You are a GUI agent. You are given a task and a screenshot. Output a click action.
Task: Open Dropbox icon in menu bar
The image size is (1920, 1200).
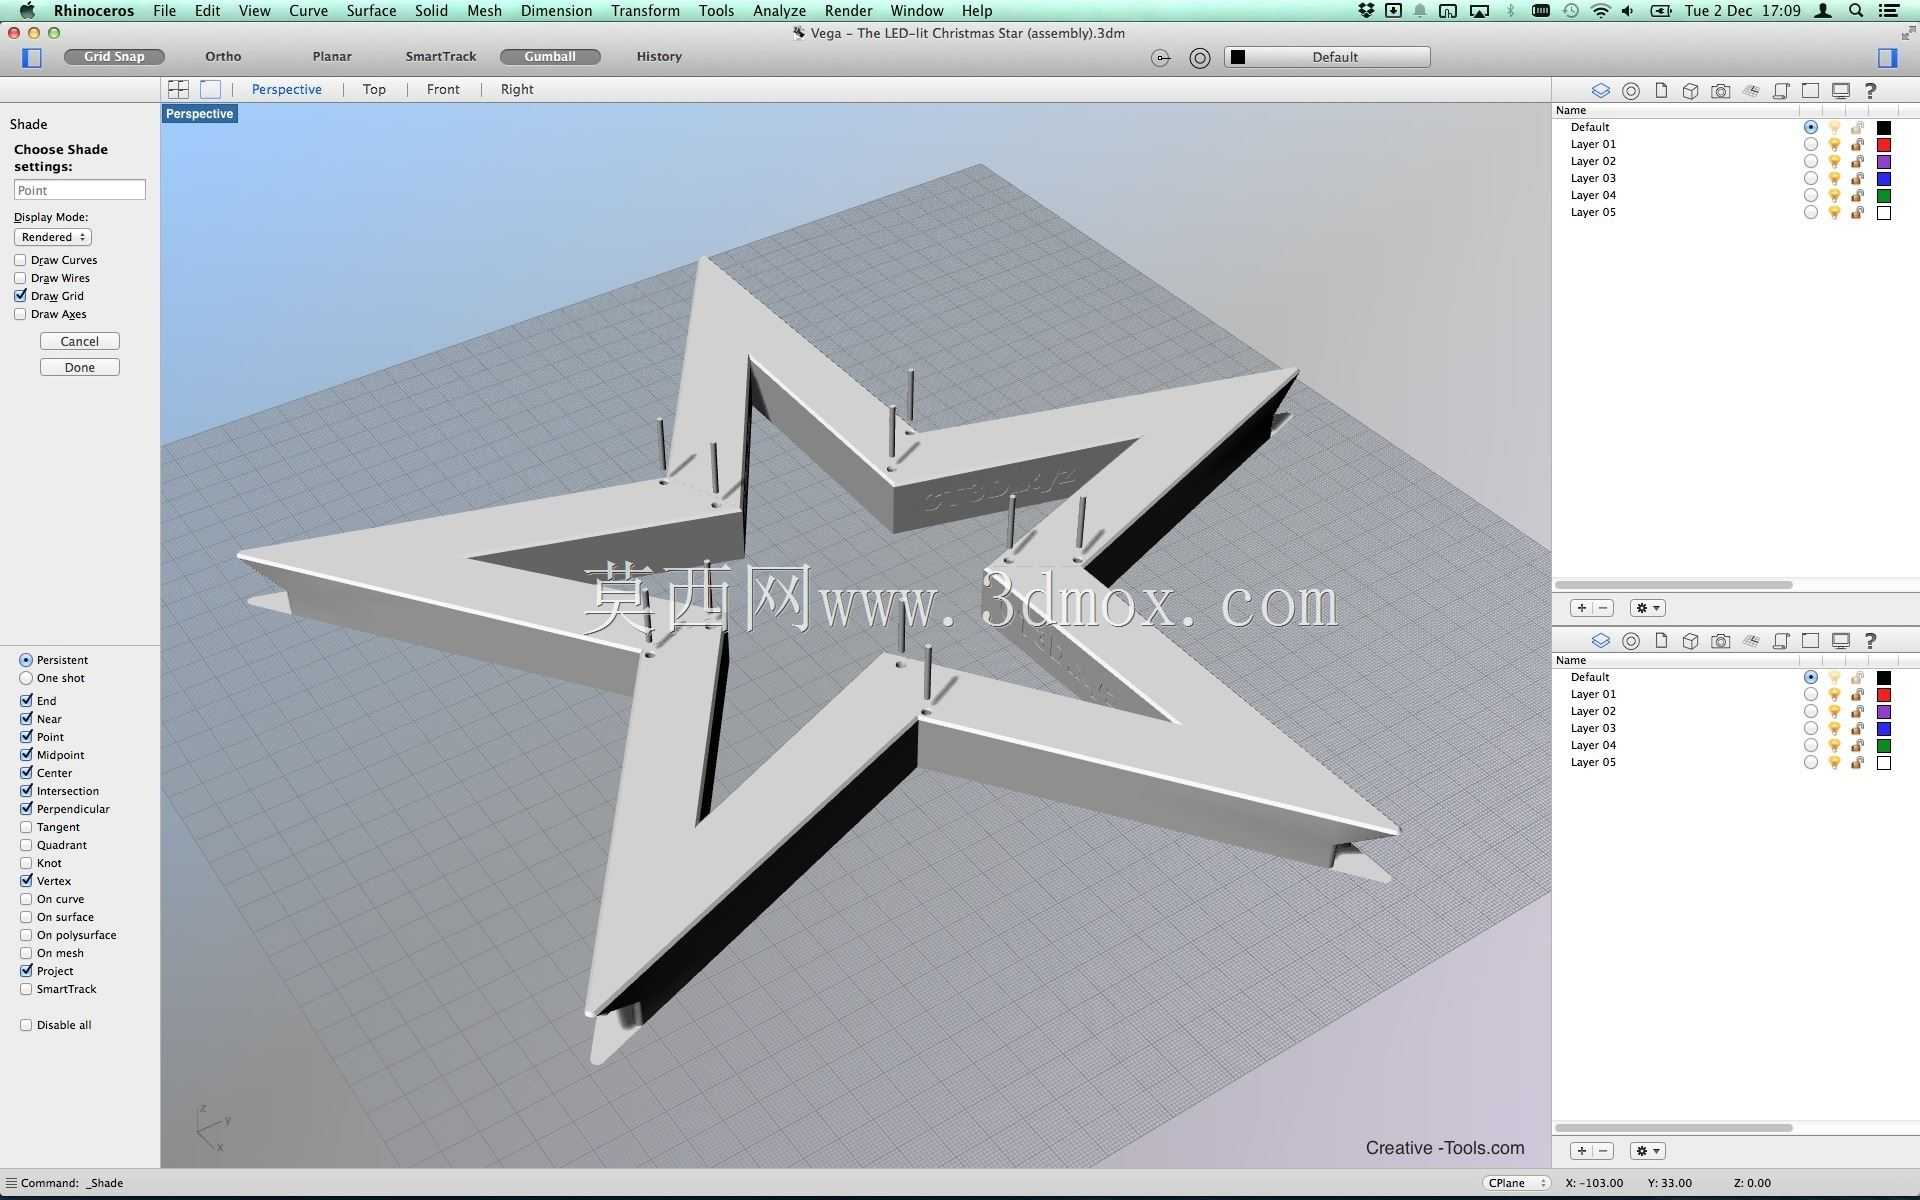point(1366,11)
